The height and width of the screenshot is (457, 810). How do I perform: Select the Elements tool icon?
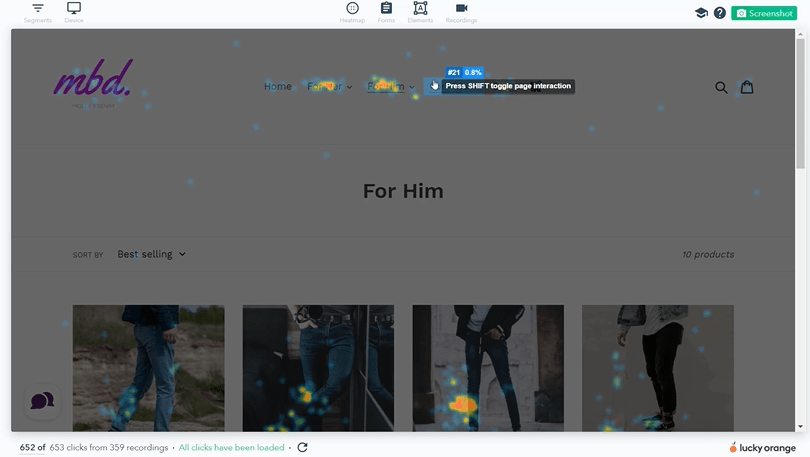click(420, 8)
